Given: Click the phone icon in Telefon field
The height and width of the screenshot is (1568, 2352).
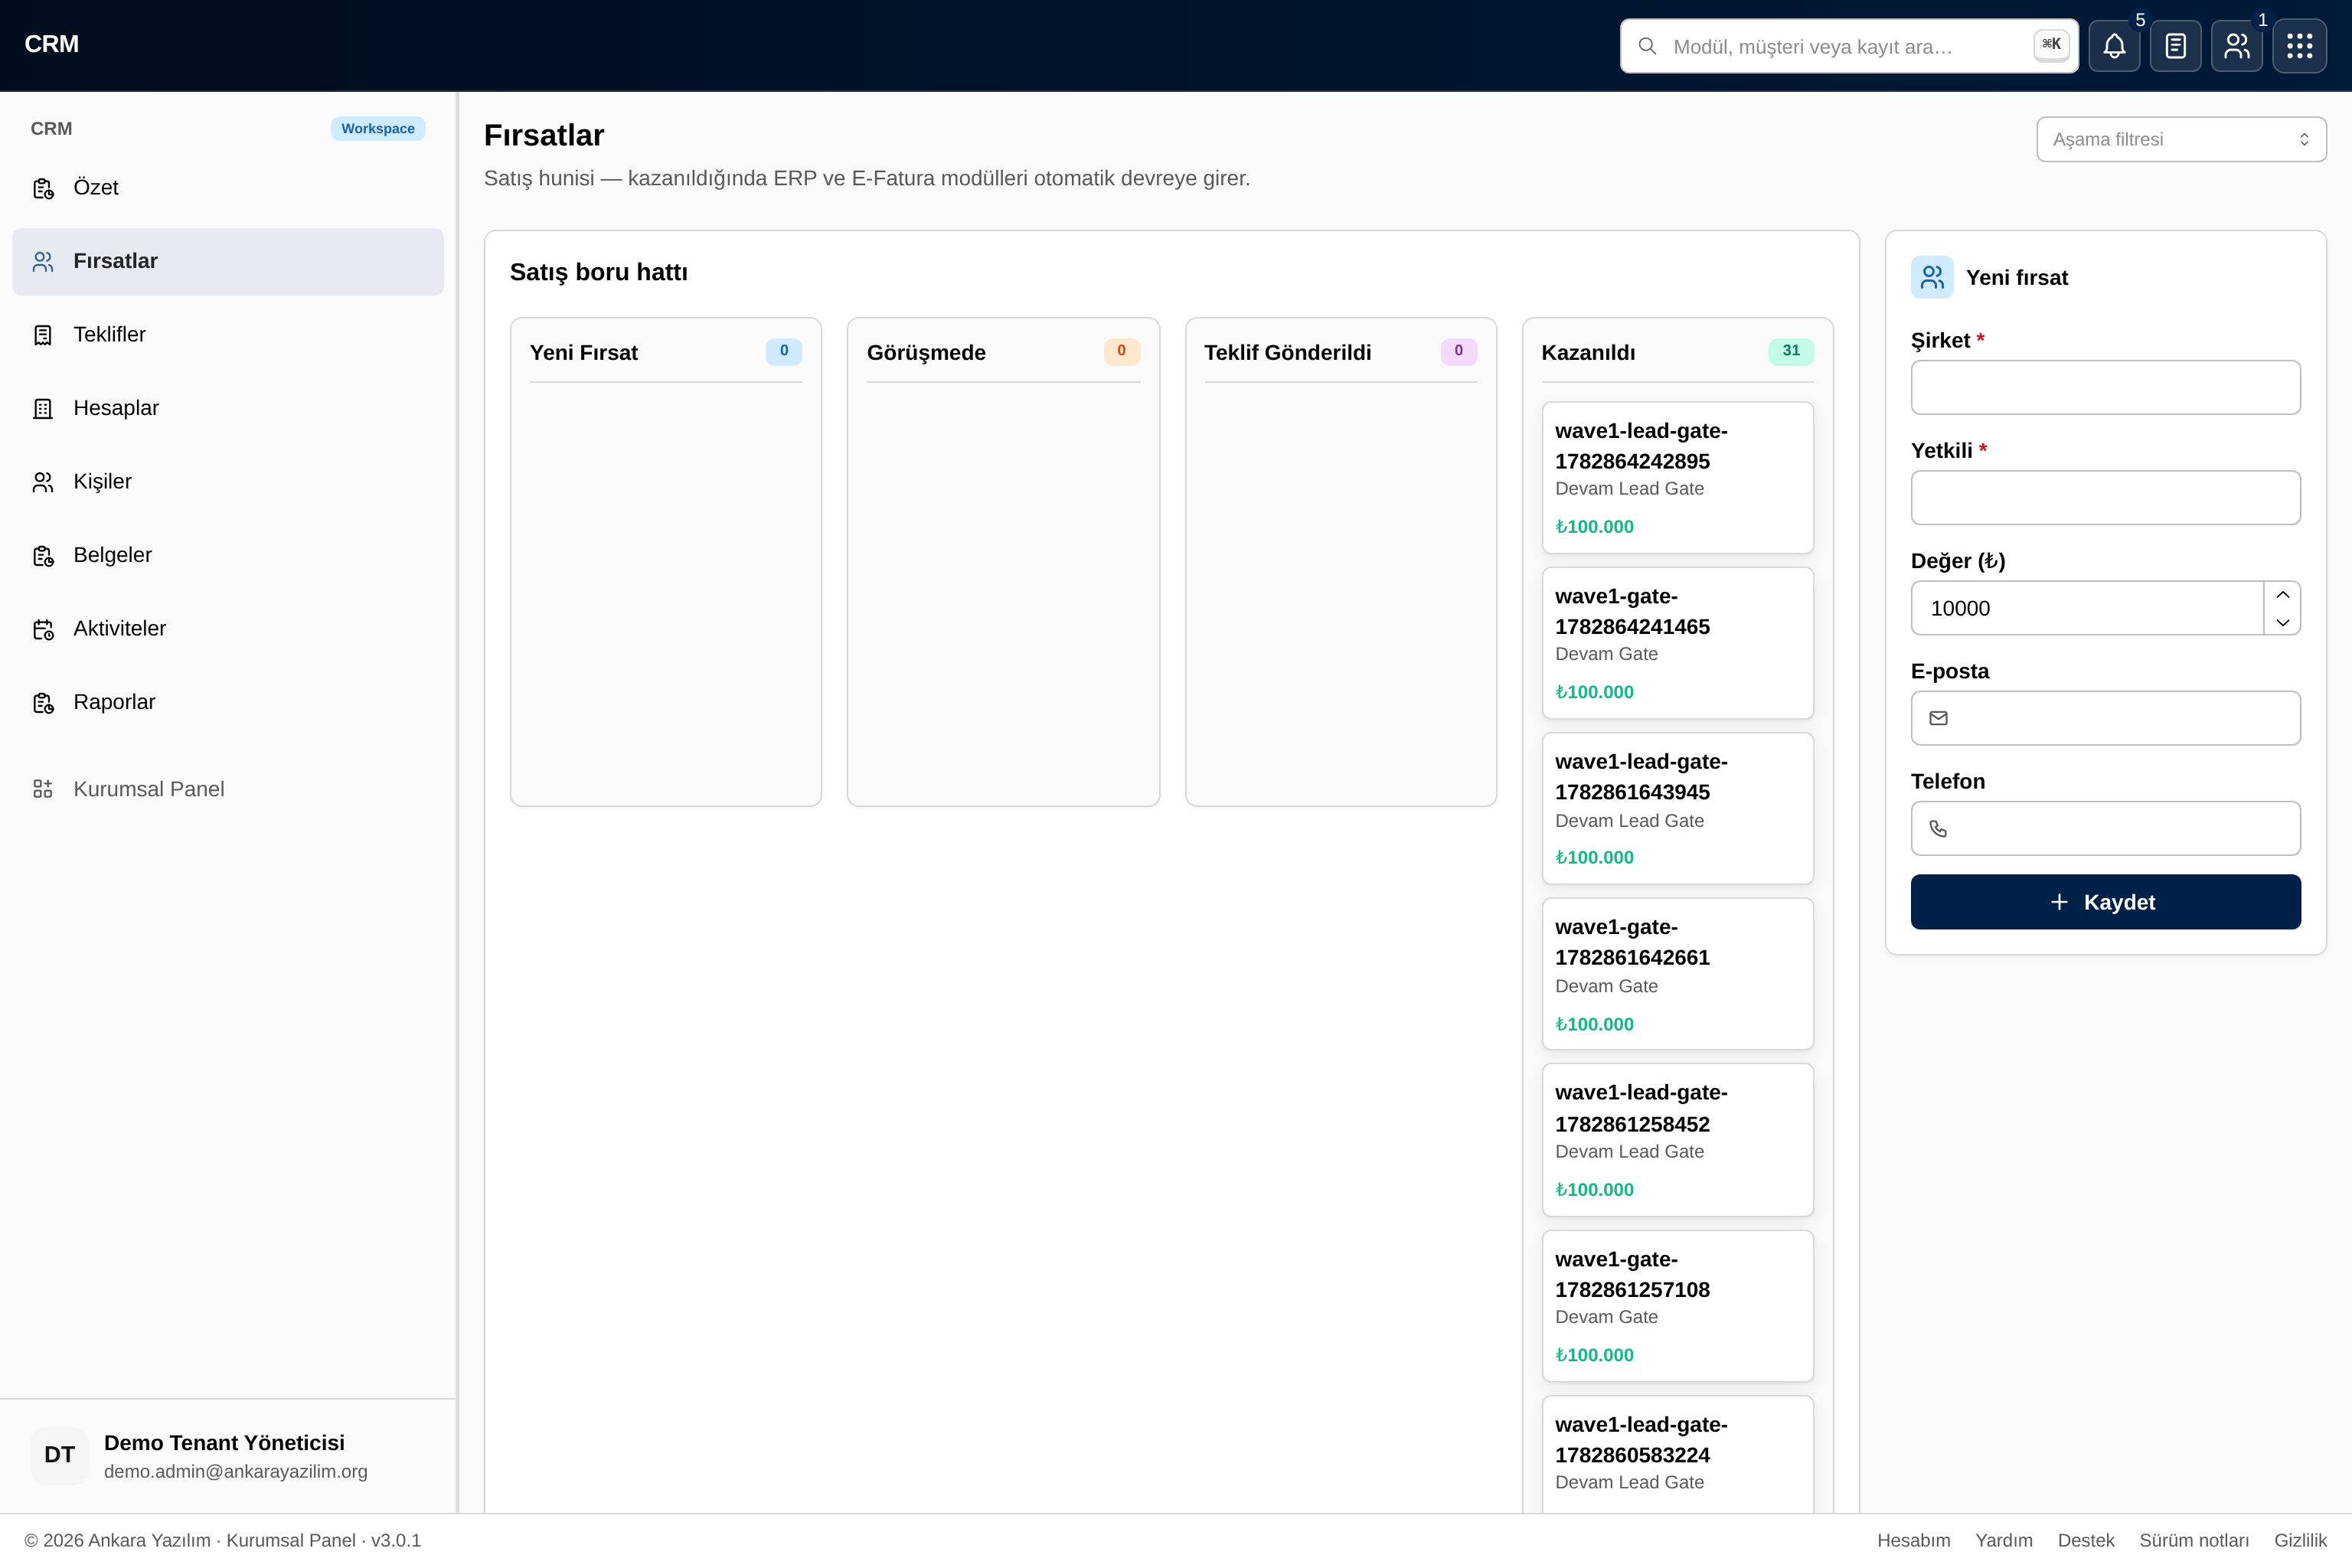Looking at the screenshot, I should [1938, 828].
